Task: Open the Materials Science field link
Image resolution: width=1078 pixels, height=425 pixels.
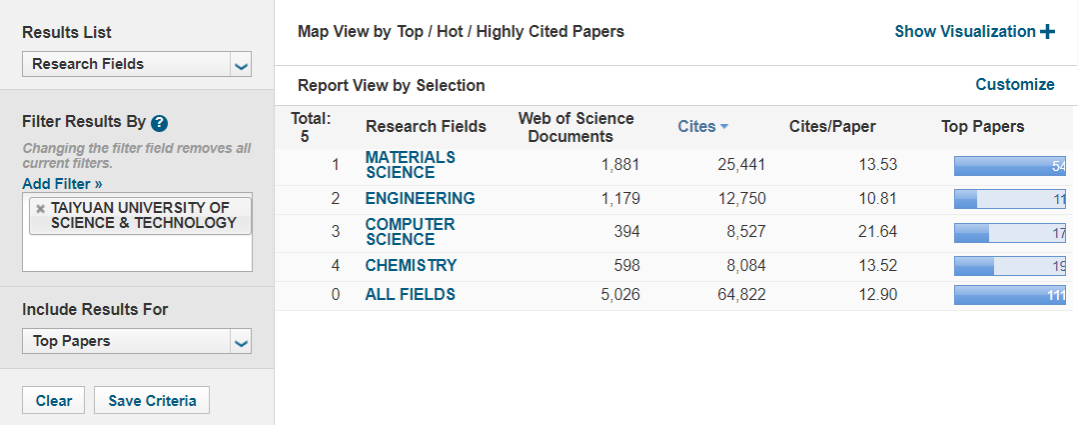Action: coord(410,165)
